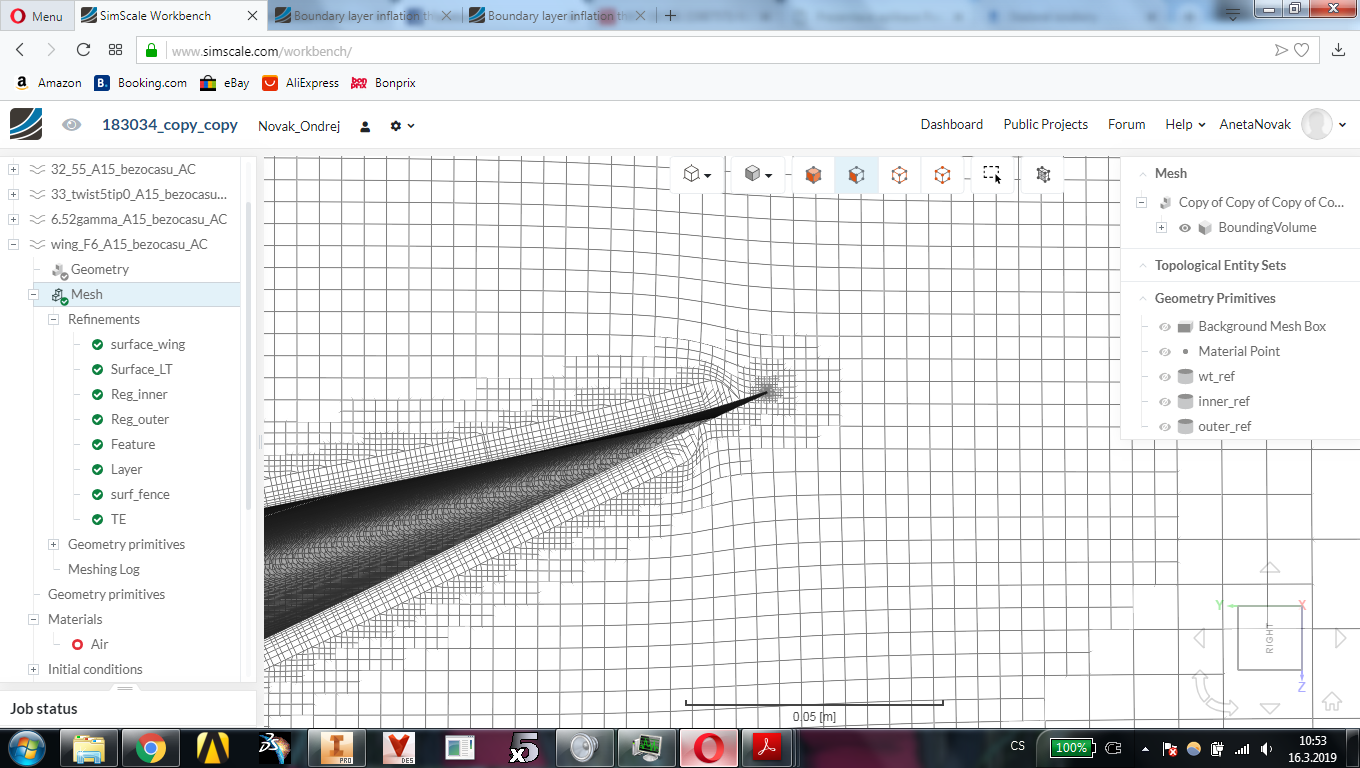1360x768 pixels.
Task: Open the Forum link
Action: pyautogui.click(x=1127, y=124)
